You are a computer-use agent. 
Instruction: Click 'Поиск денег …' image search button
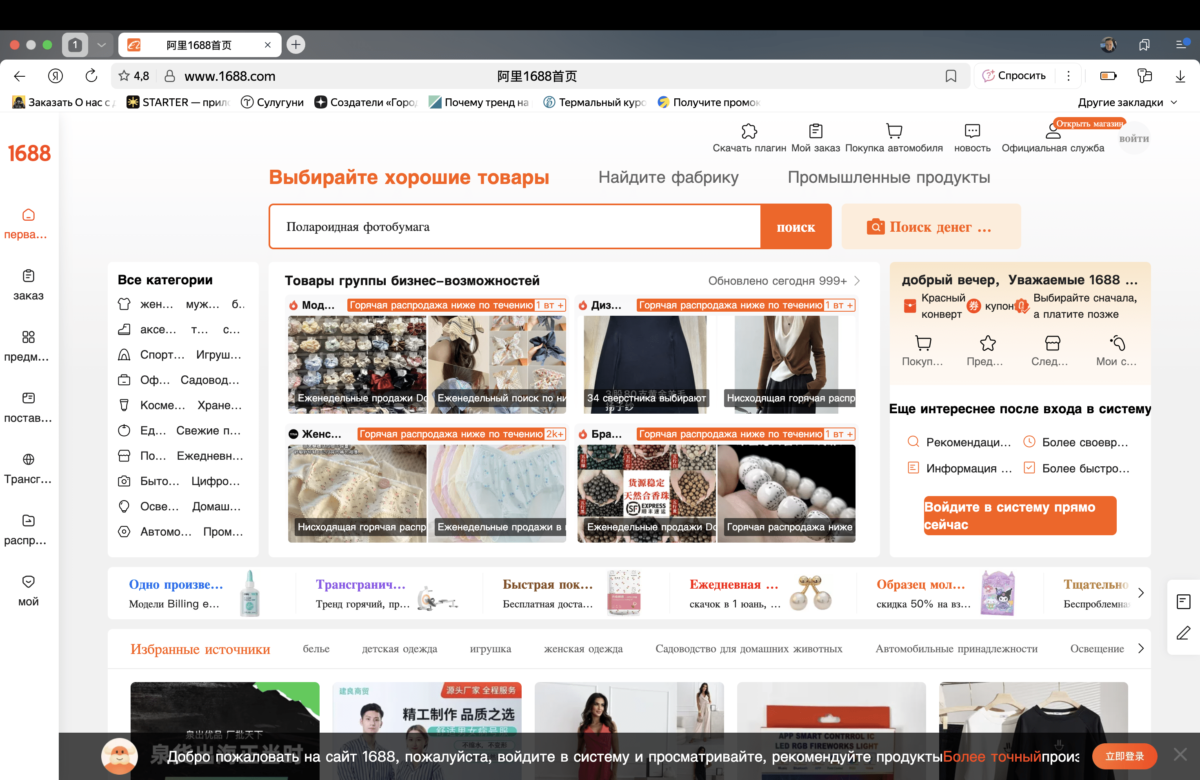click(931, 227)
